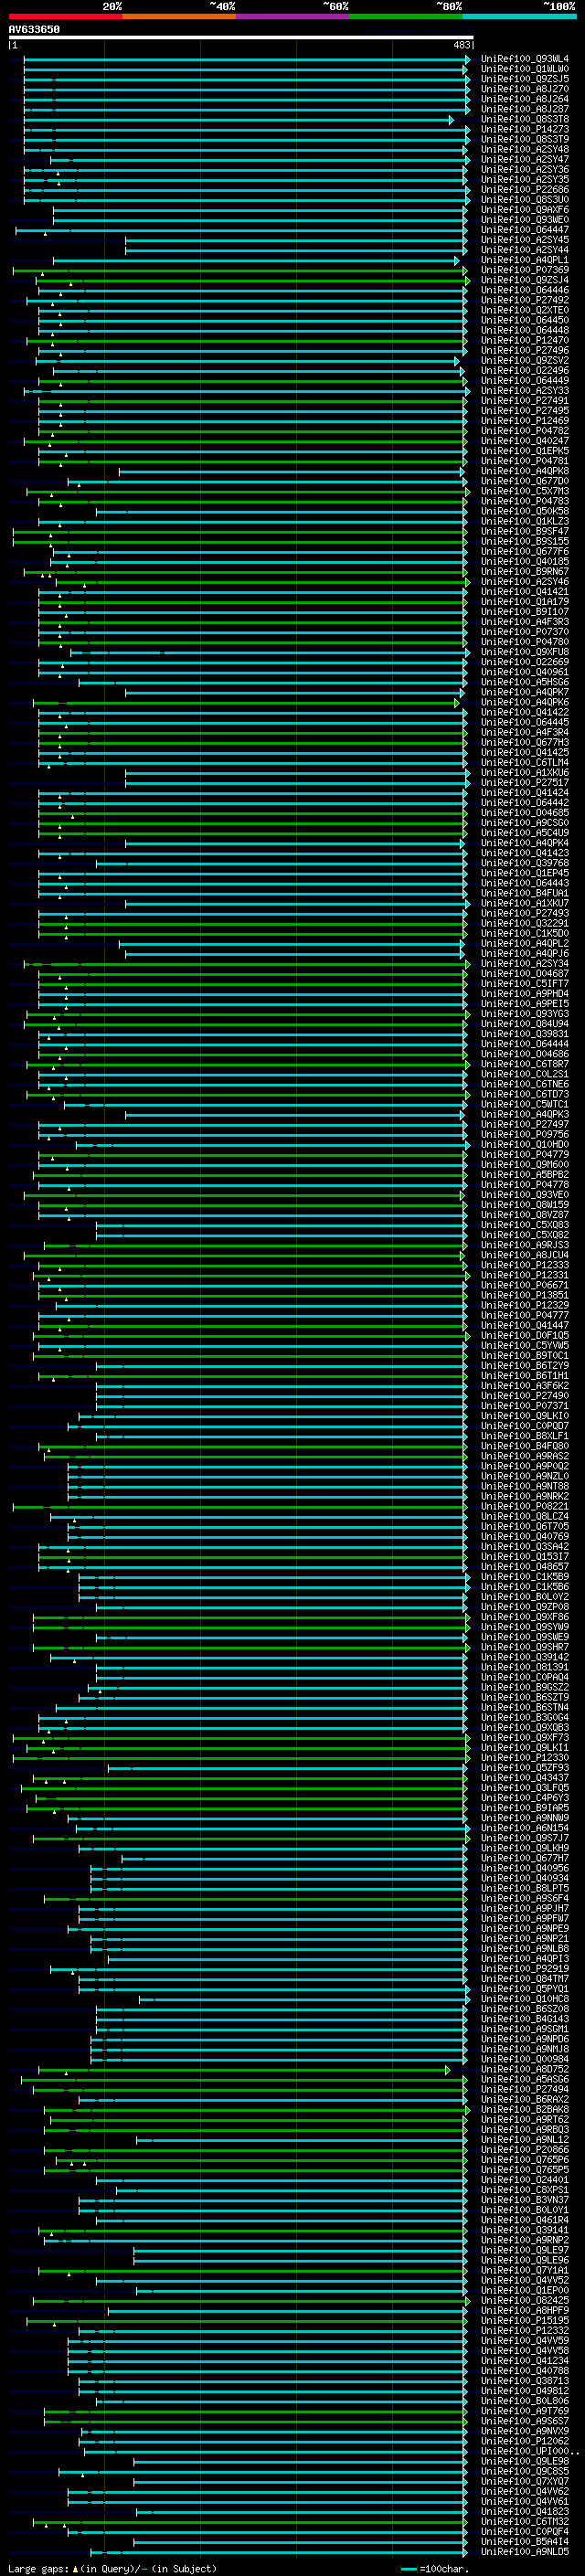Open hit UniRef100_Q8S3T8
Viewport: 585px width, 2576px height.
point(525,119)
